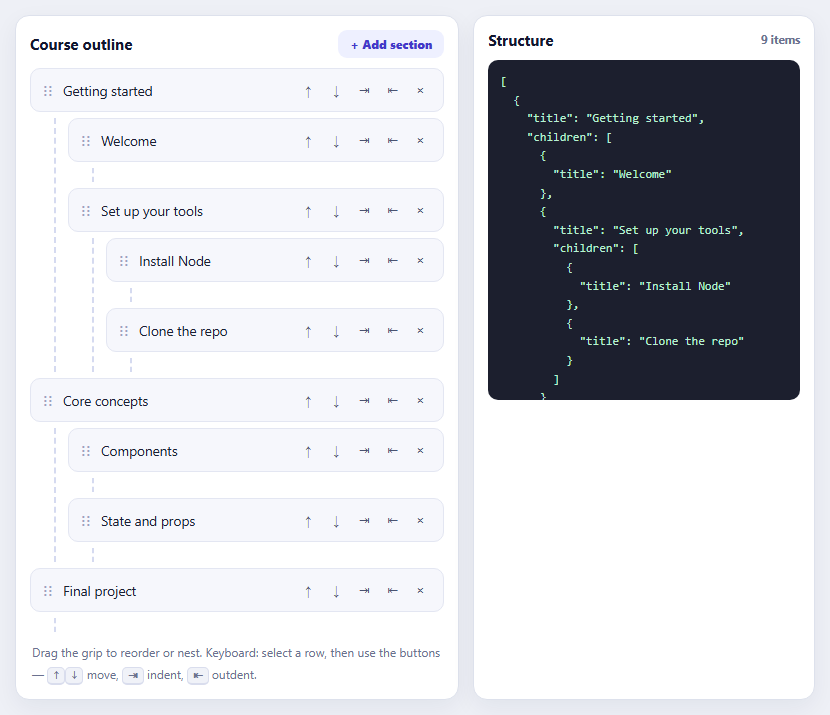Indent the State and props row
830x715 pixels.
[364, 521]
